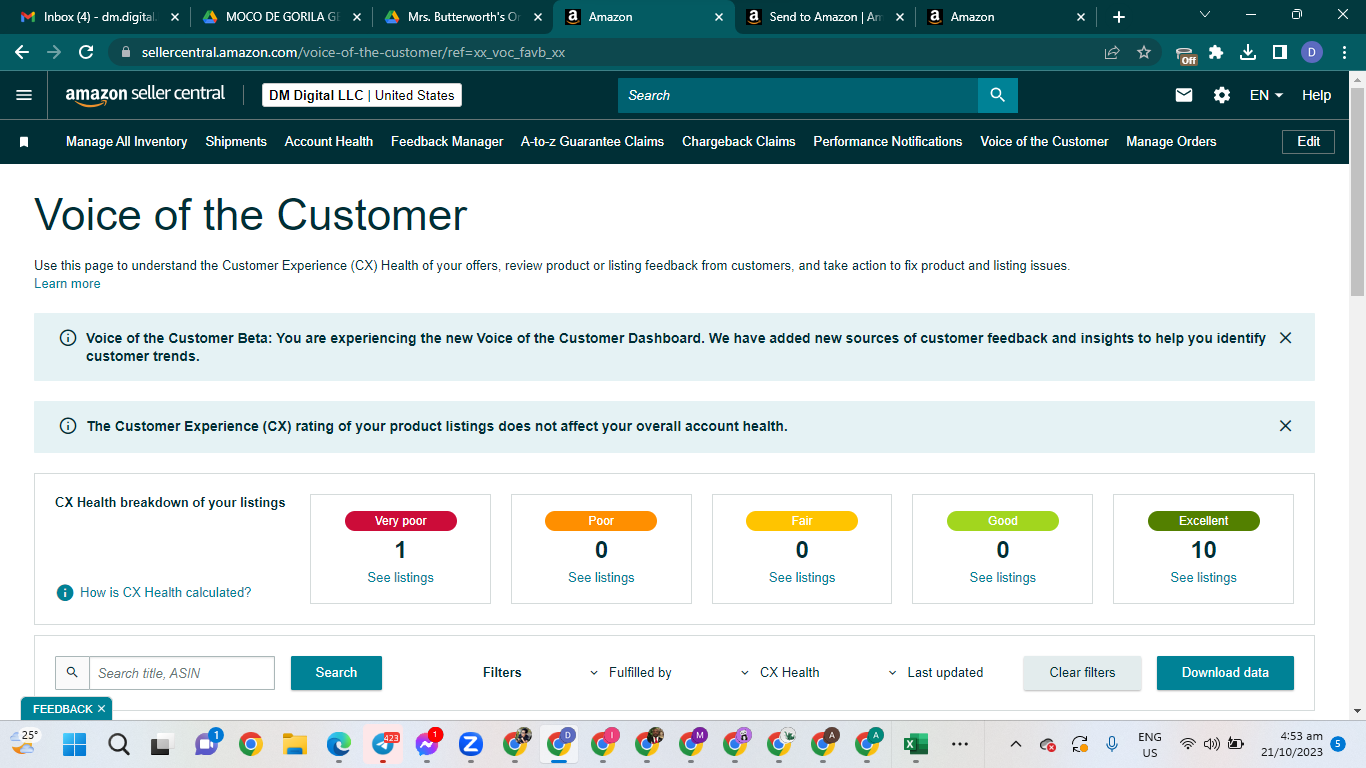The height and width of the screenshot is (768, 1366).
Task: Open the Seller Central hamburger menu
Action: [24, 95]
